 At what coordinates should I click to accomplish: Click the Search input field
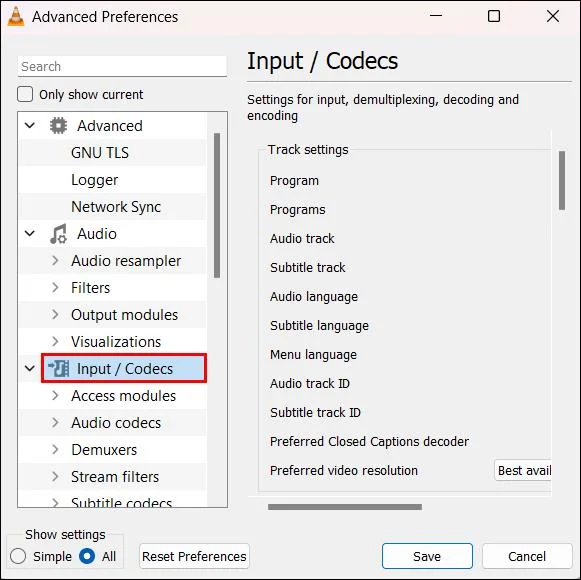(122, 66)
